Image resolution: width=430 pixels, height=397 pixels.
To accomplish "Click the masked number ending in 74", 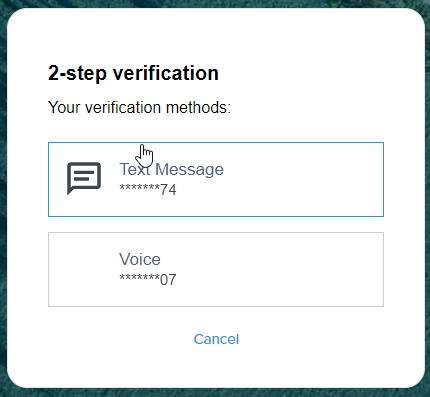I will click(x=148, y=190).
